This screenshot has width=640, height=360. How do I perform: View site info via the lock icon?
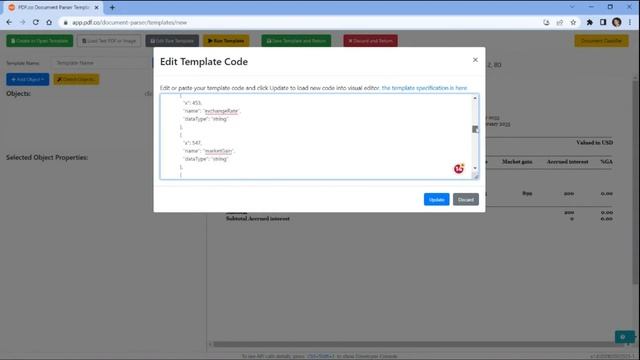[65, 22]
